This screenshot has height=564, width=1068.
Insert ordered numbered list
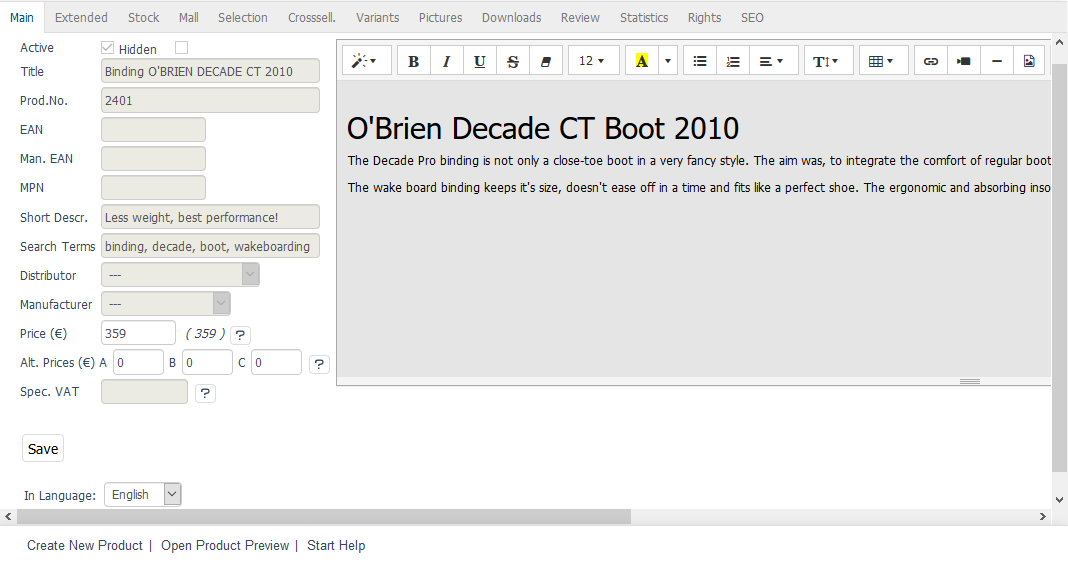tap(733, 61)
